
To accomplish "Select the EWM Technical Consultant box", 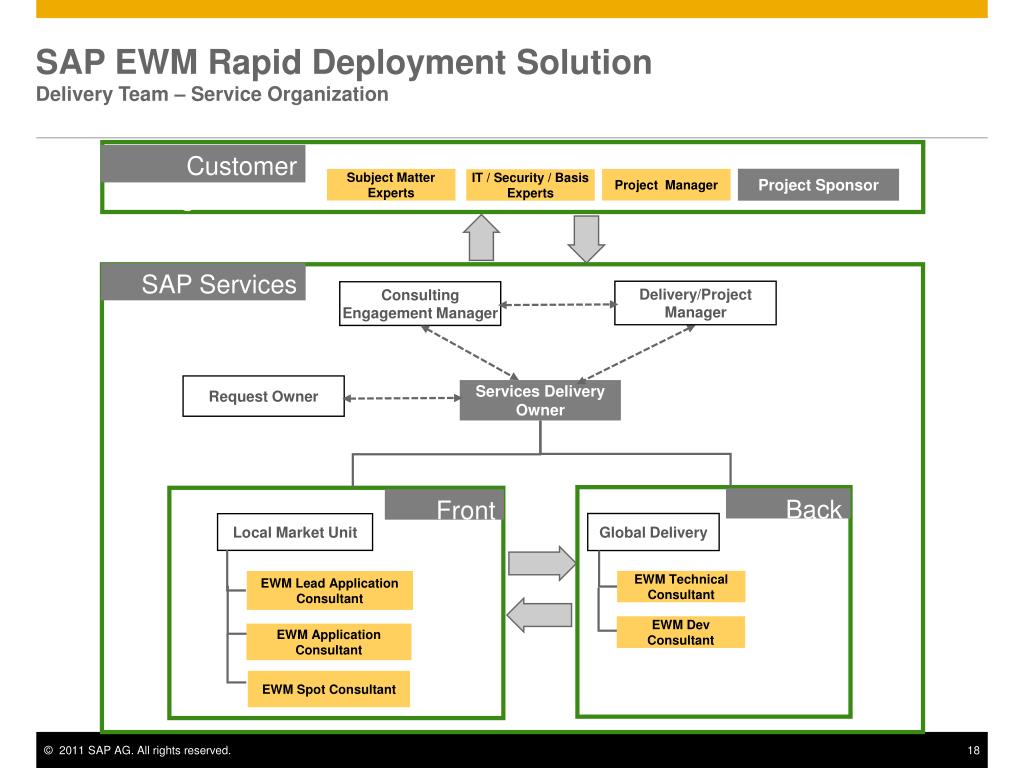I will [x=680, y=586].
